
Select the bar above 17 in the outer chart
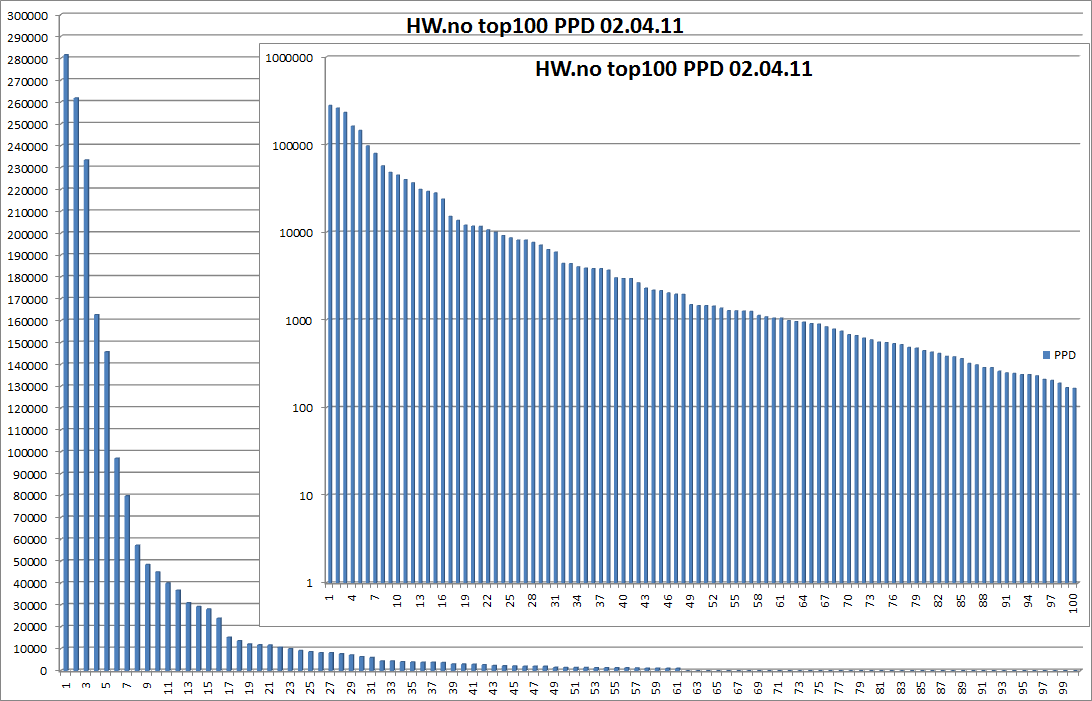coord(229,654)
